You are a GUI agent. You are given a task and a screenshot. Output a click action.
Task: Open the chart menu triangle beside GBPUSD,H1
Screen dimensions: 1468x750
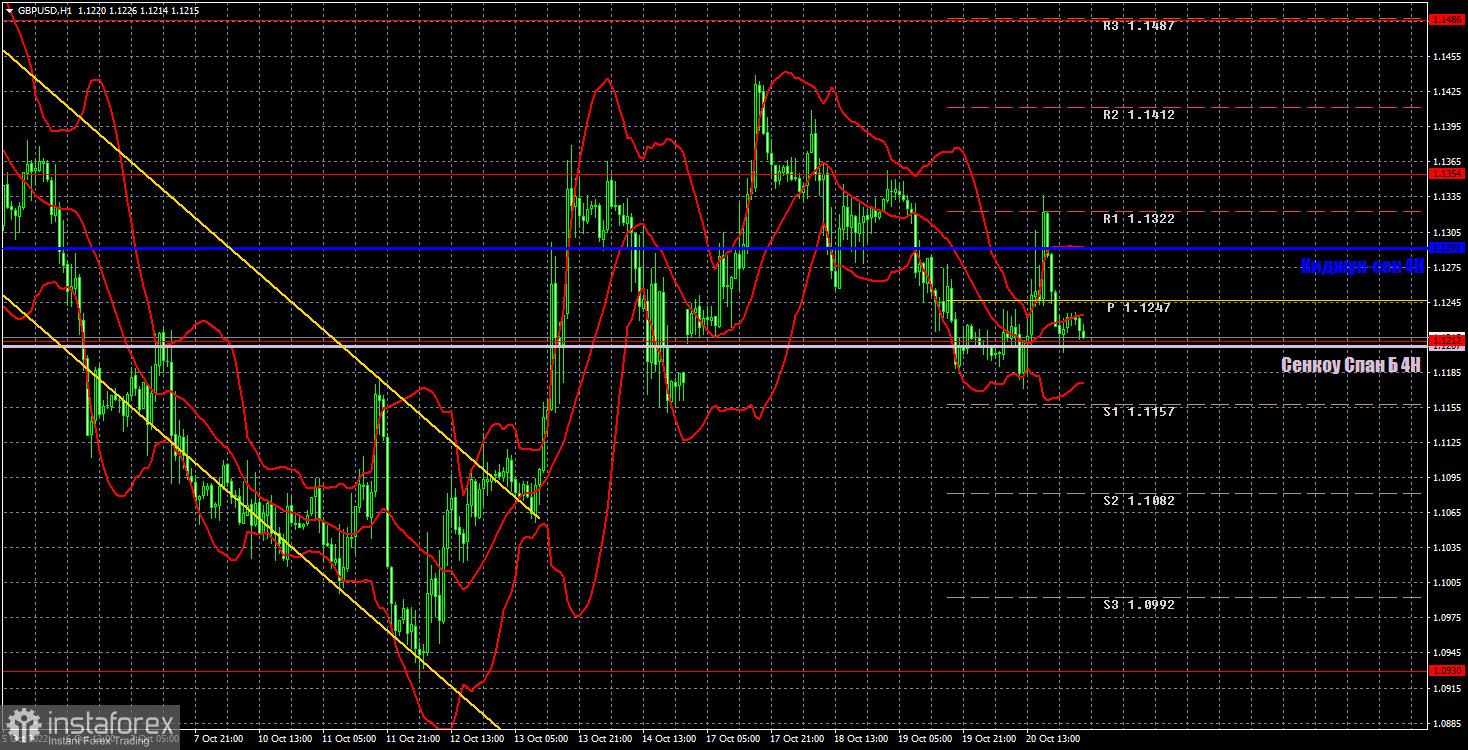9,10
